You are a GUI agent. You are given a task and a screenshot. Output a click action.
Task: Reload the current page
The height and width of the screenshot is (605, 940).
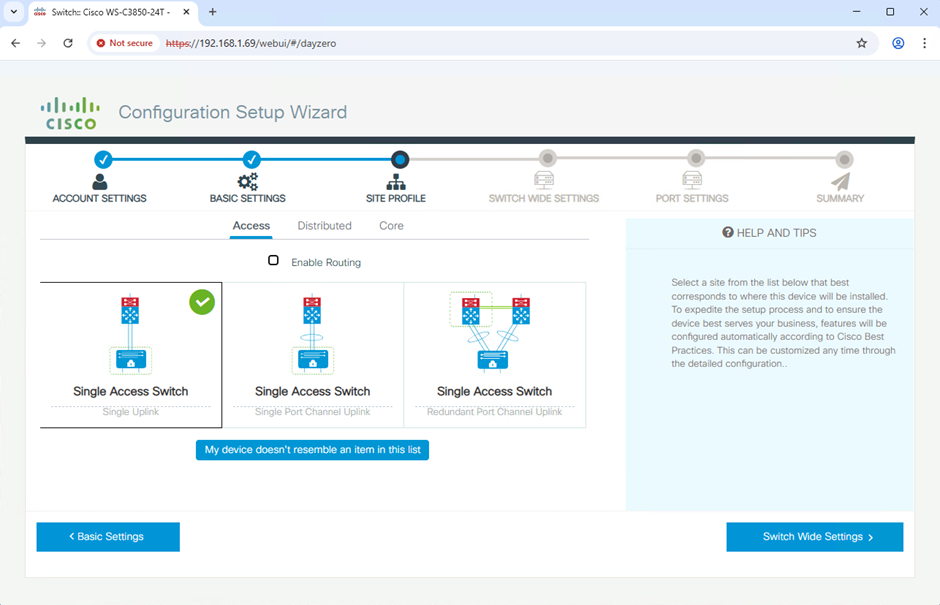pyautogui.click(x=68, y=43)
